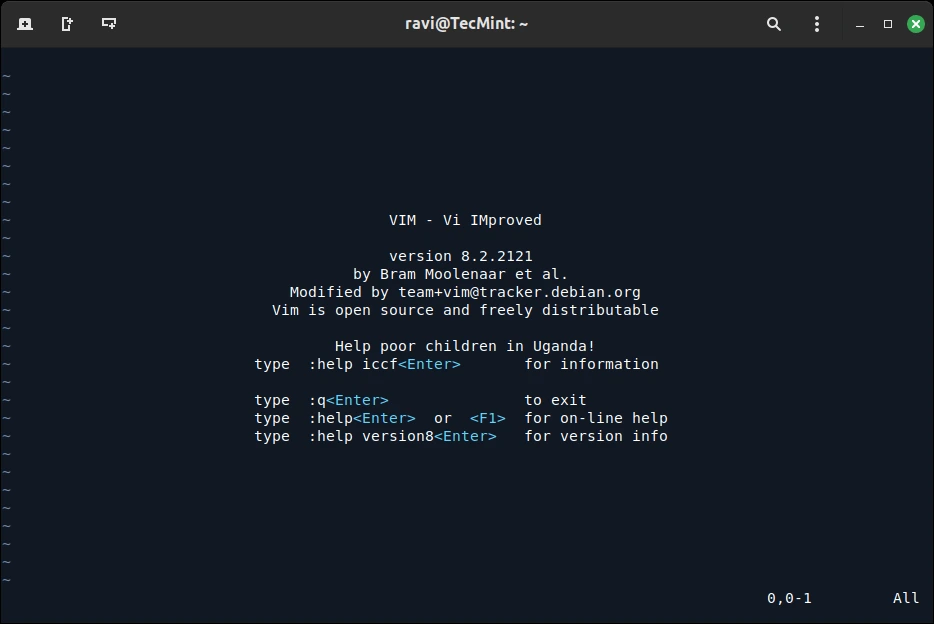Click the new session icon in header bar
Image resolution: width=934 pixels, height=624 pixels.
click(x=25, y=24)
